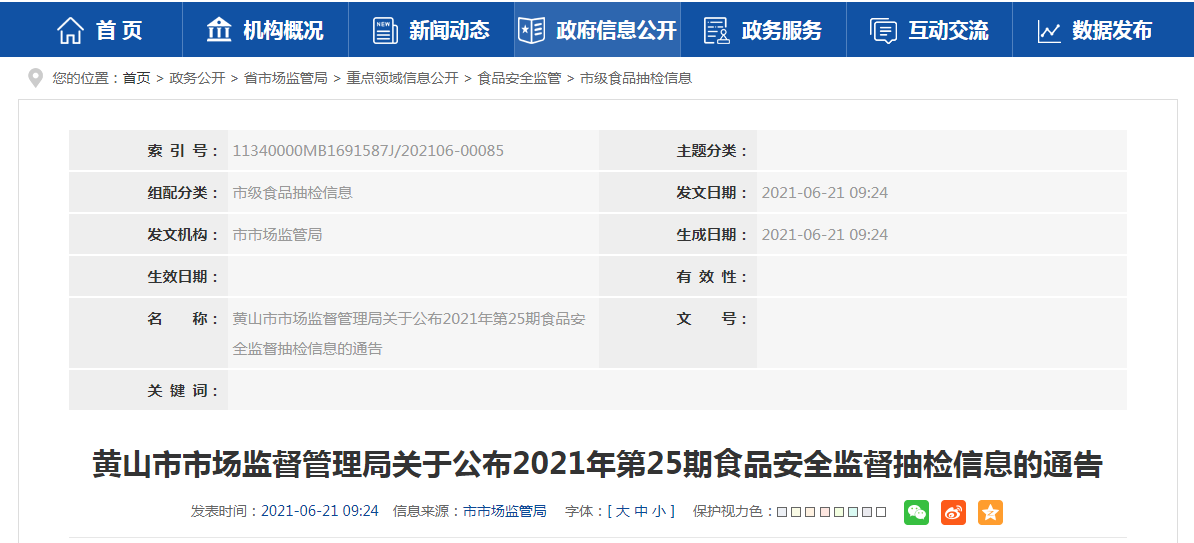Viewport: 1194px width, 543px height.
Task: Open the 政府信息公开 navigation tab
Action: pos(597,29)
